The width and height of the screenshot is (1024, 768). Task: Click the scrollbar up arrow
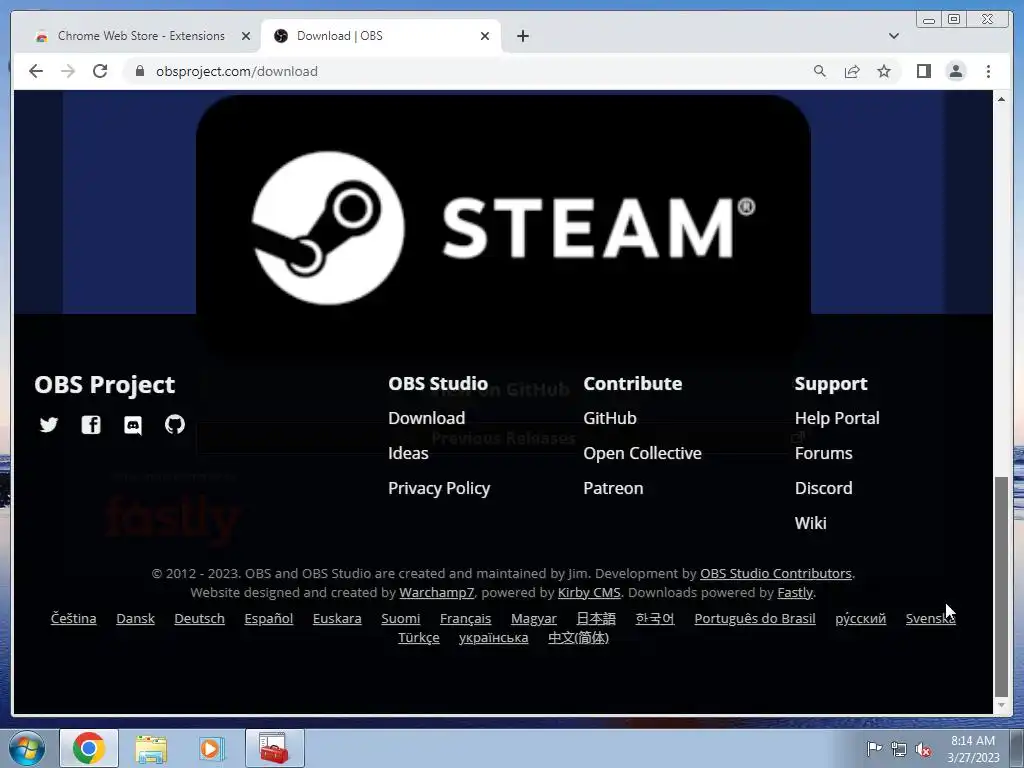[x=1000, y=99]
